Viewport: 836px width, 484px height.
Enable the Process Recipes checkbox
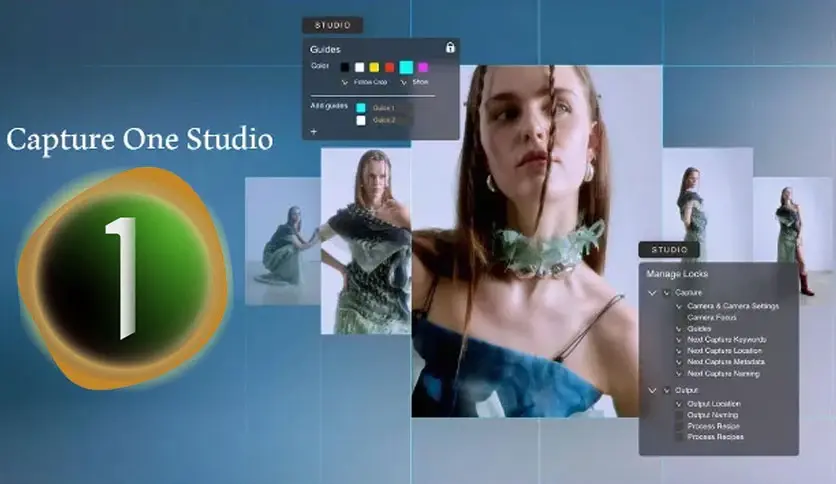coord(679,437)
